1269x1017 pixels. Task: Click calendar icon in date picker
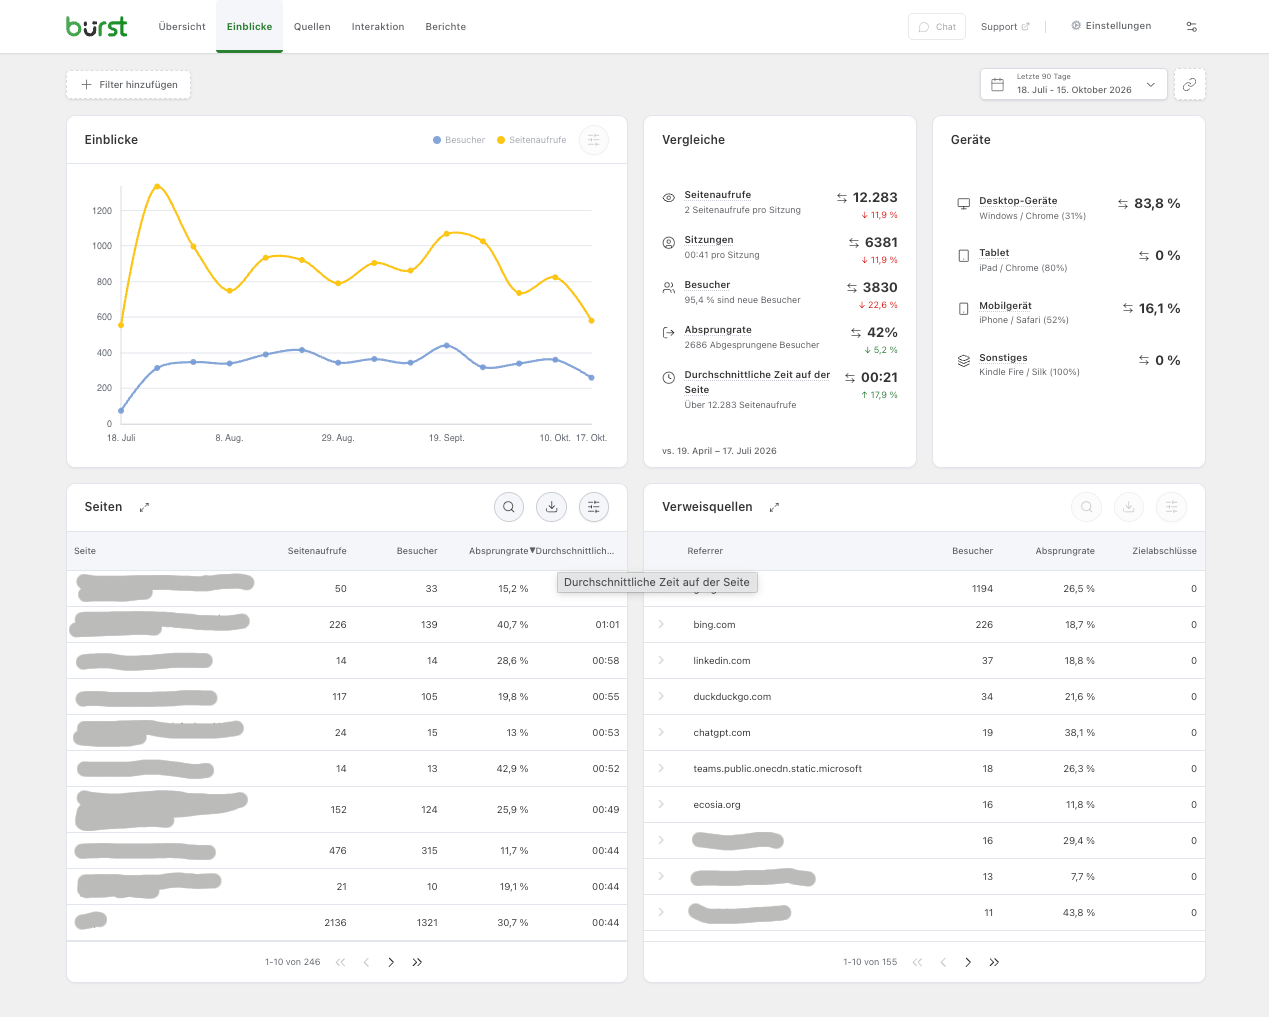pos(997,85)
